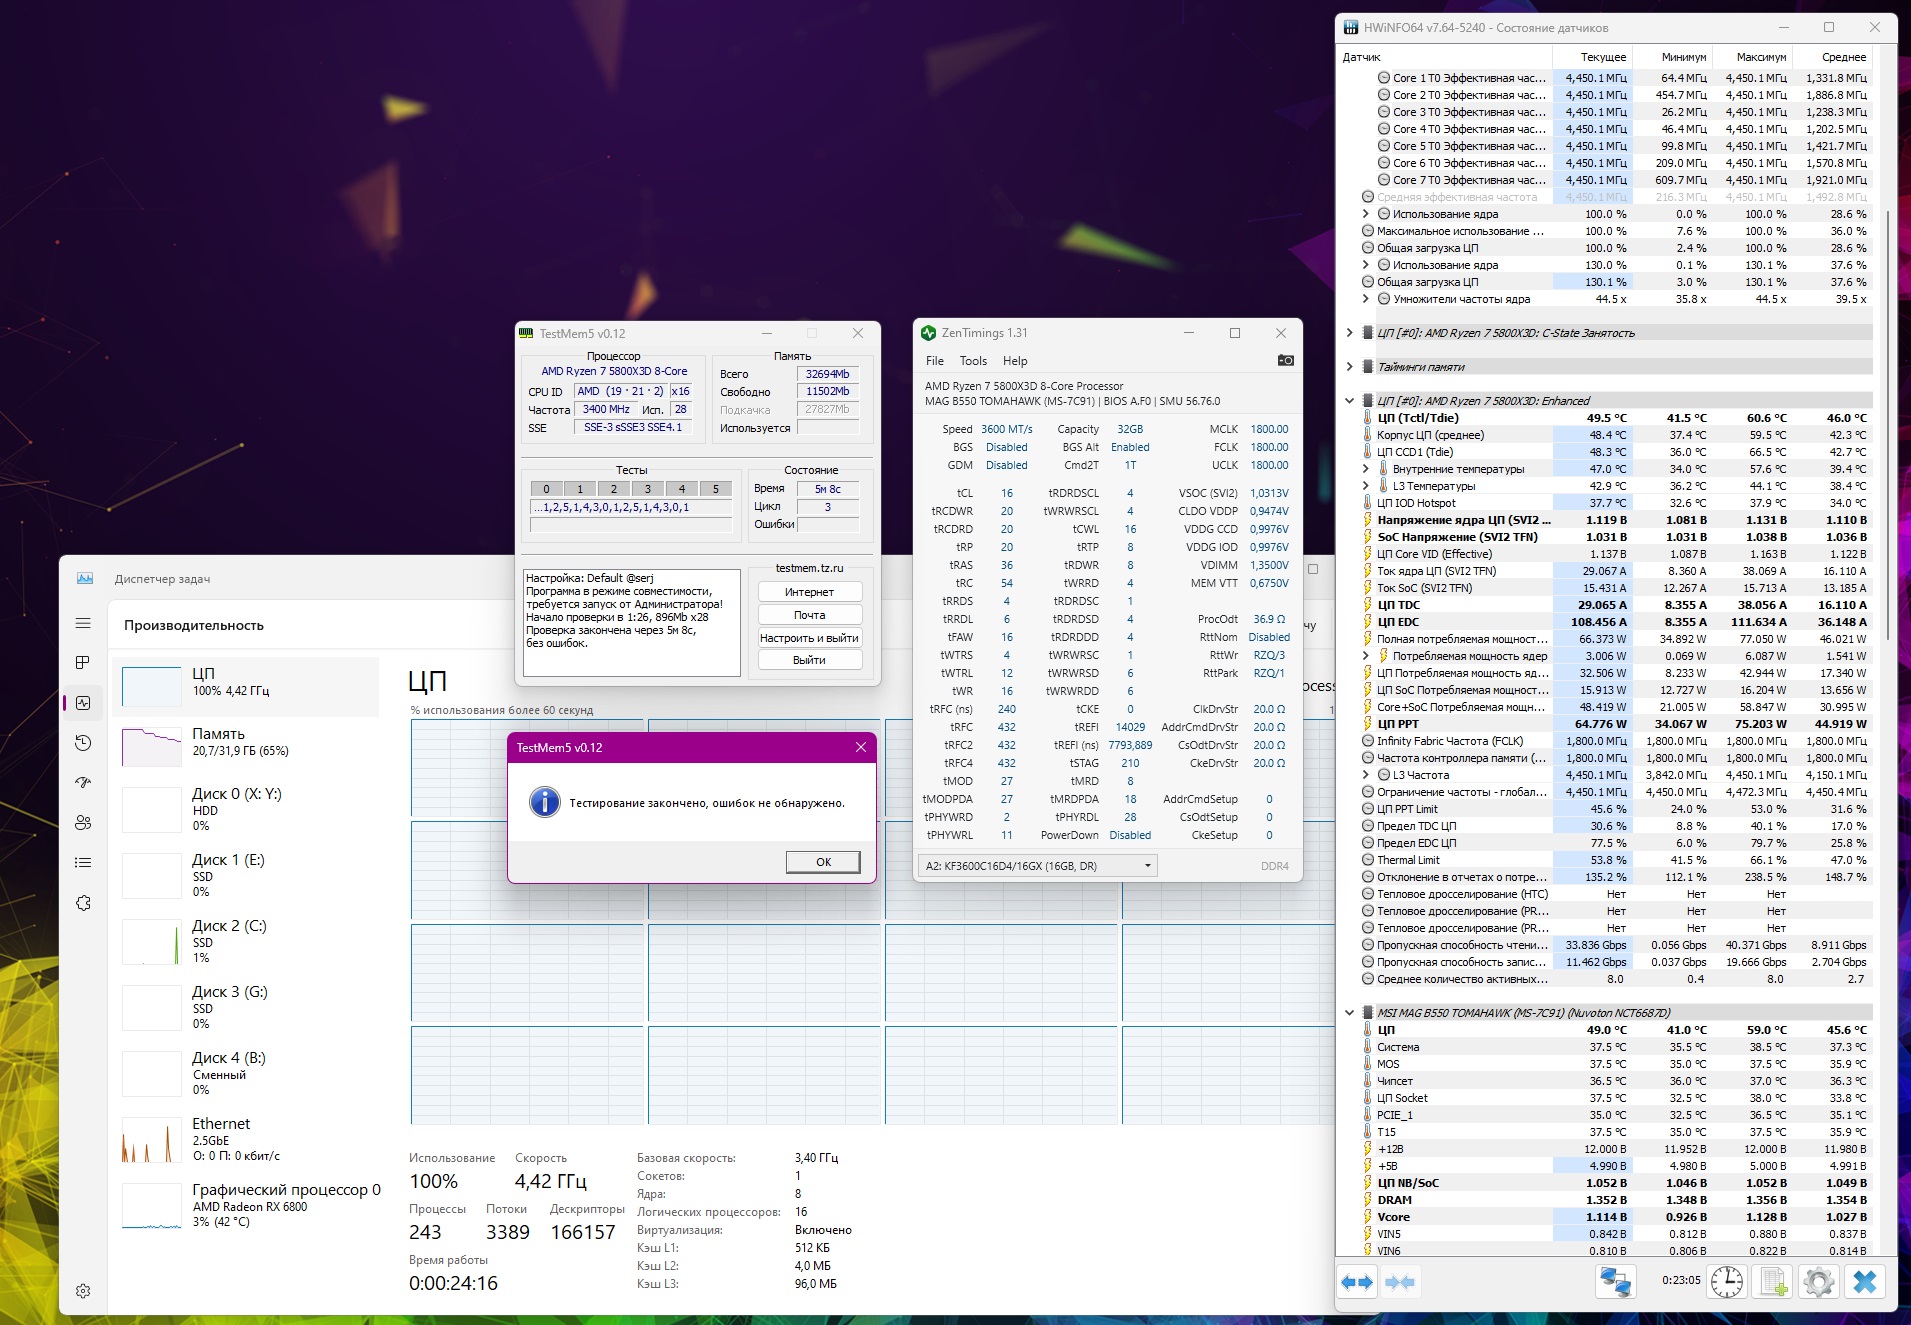
Task: Expand L3 Температуры row in HWiNFO
Action: coord(1366,486)
